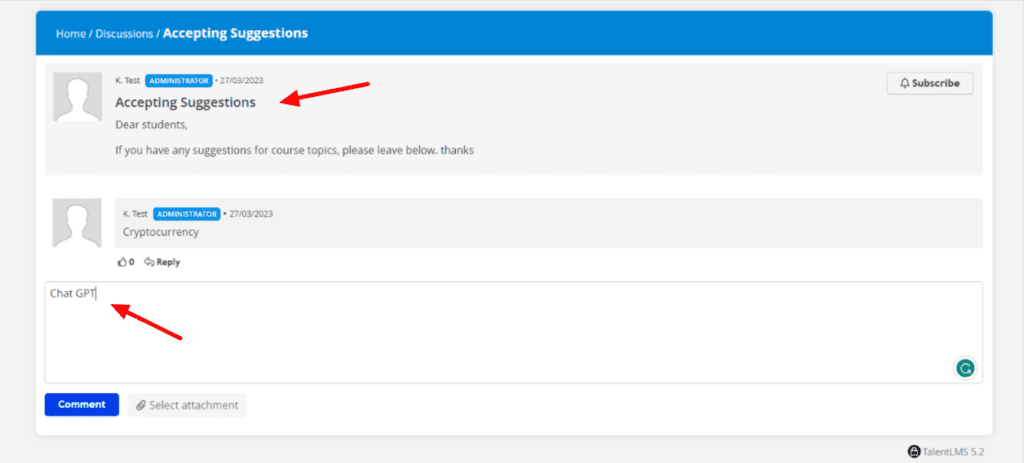1024x463 pixels.
Task: Reply to the Cryptocurrency comment
Action: [x=162, y=262]
